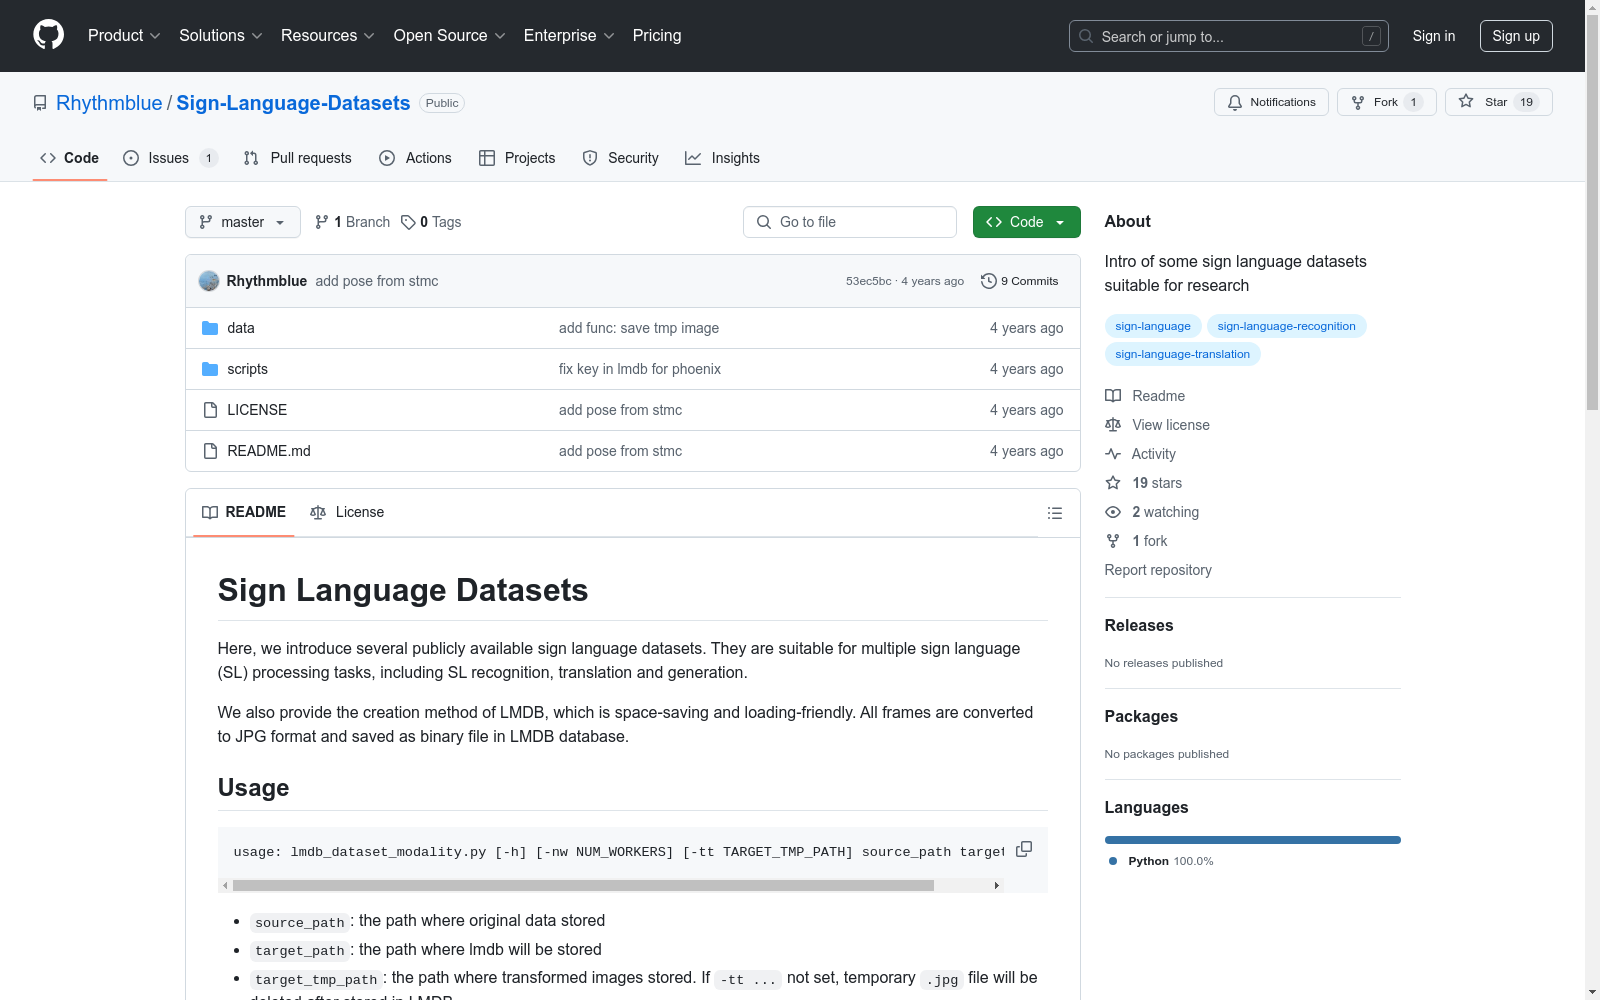Expand the Open Source menu
The image size is (1600, 1000).
click(450, 35)
